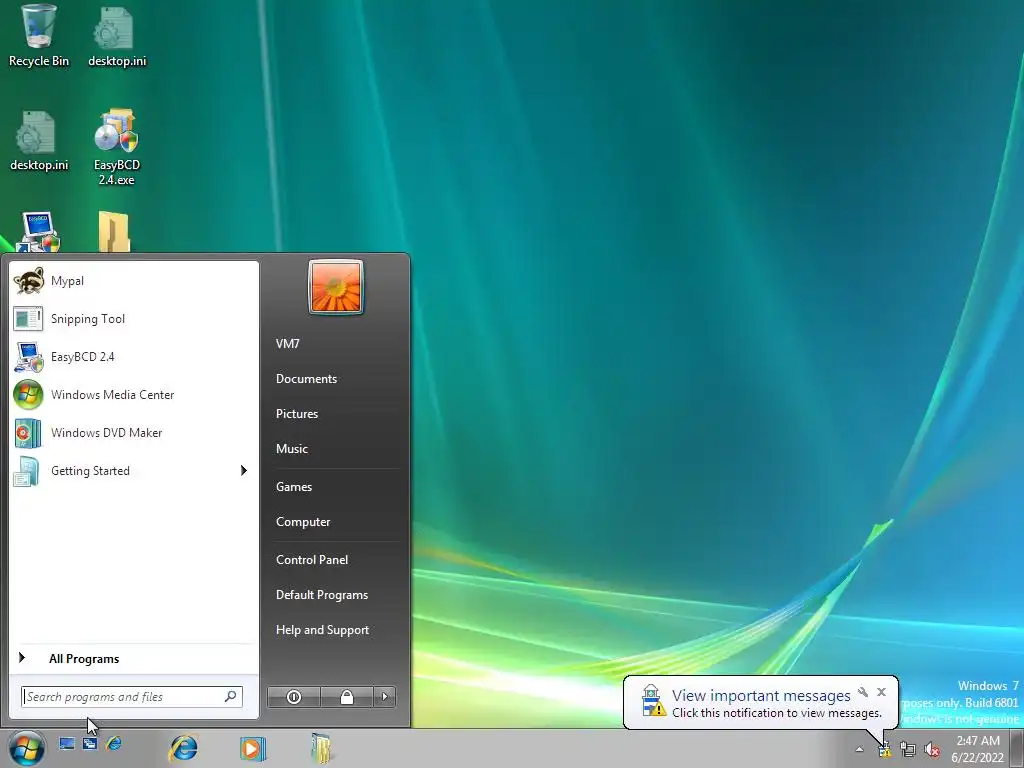
Task: Expand the shutdown options arrow
Action: coord(385,697)
